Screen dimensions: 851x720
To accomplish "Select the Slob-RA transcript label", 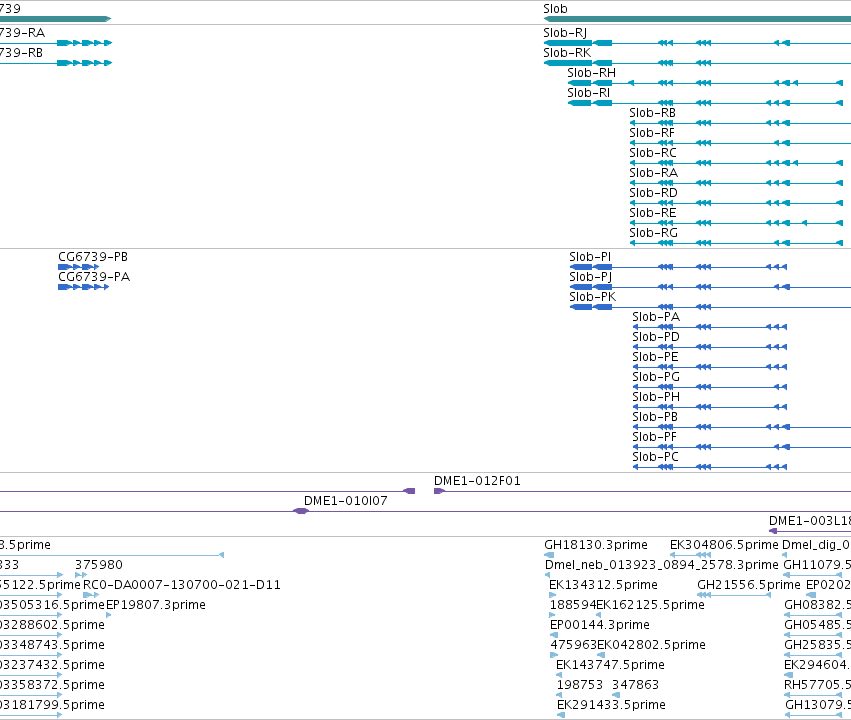I will pyautogui.click(x=653, y=174).
